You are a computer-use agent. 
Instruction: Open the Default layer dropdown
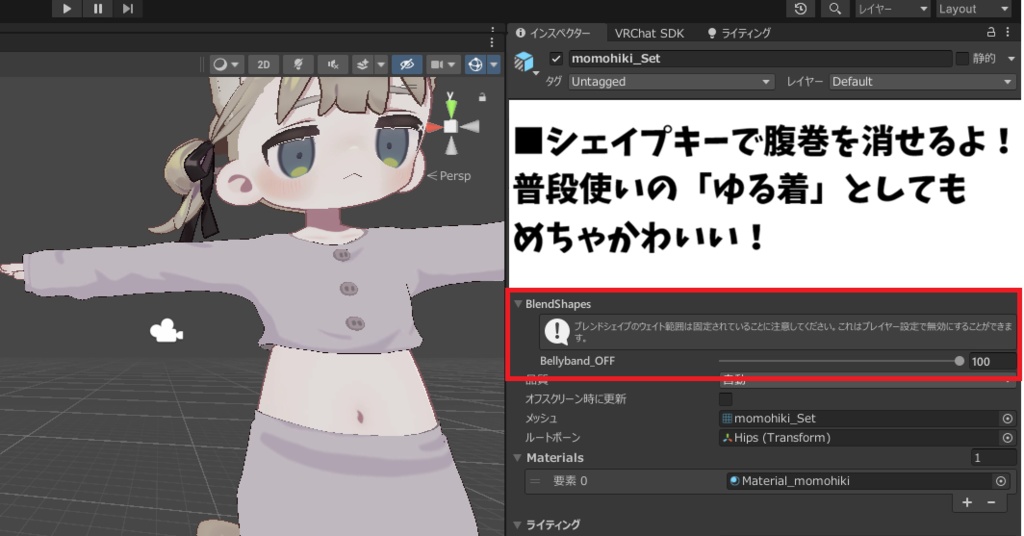pyautogui.click(x=922, y=82)
